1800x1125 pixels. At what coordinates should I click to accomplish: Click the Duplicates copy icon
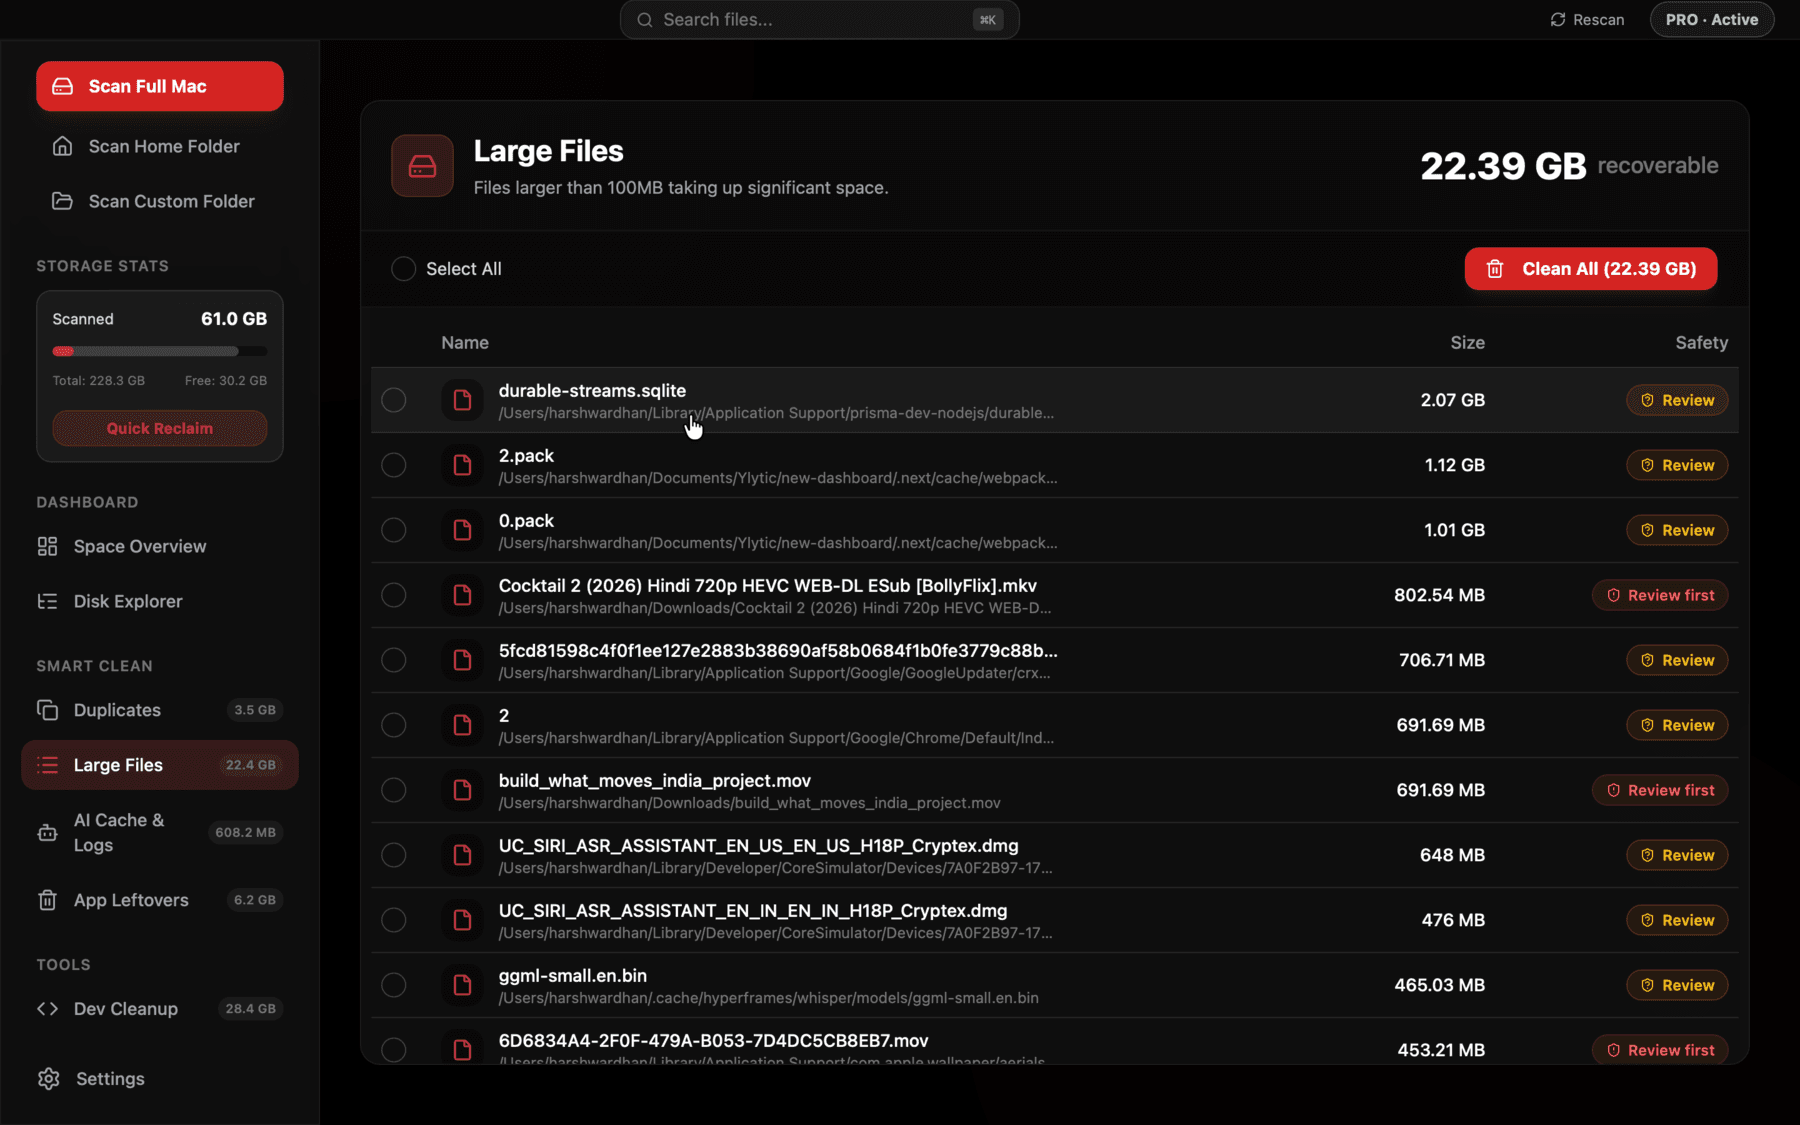click(x=47, y=710)
